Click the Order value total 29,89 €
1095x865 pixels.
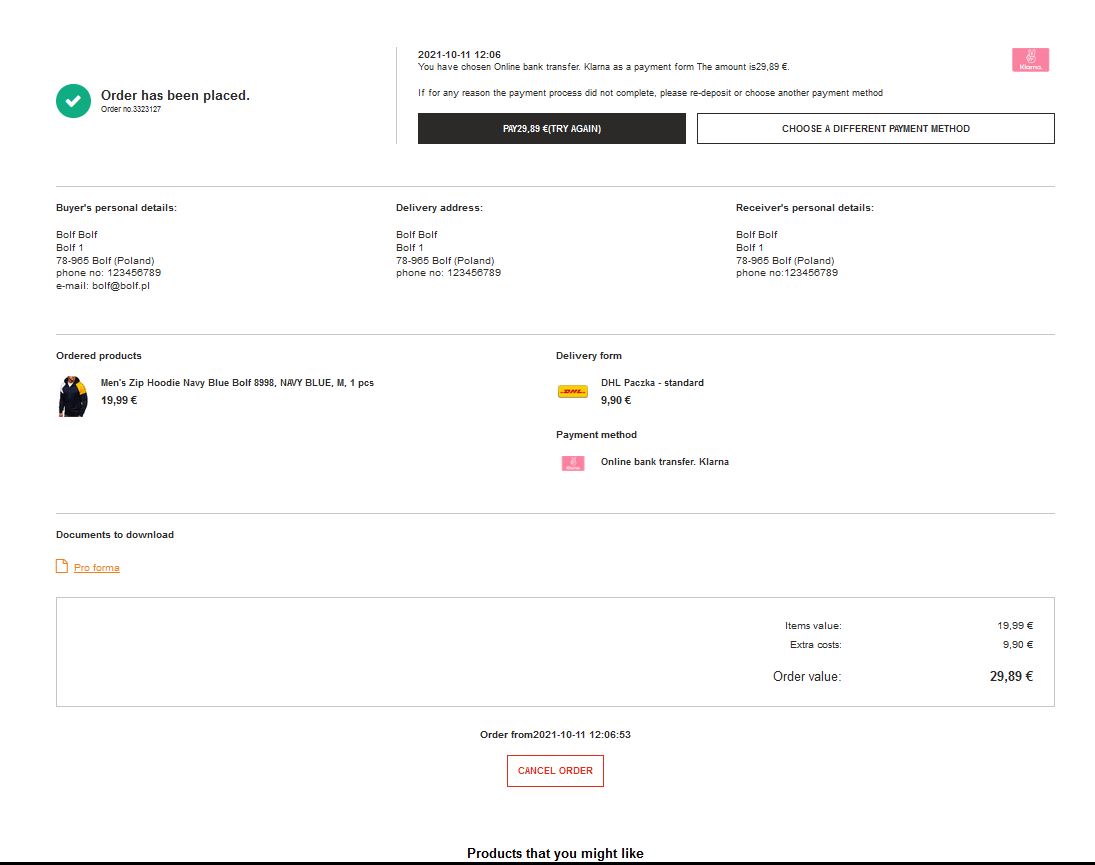click(x=1011, y=677)
